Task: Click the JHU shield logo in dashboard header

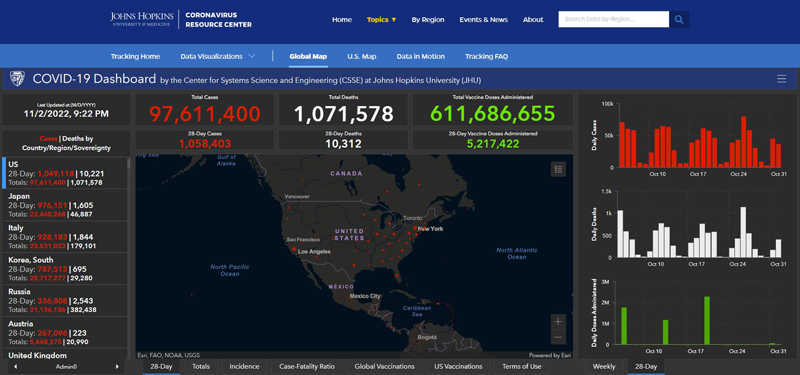Action: (17, 79)
